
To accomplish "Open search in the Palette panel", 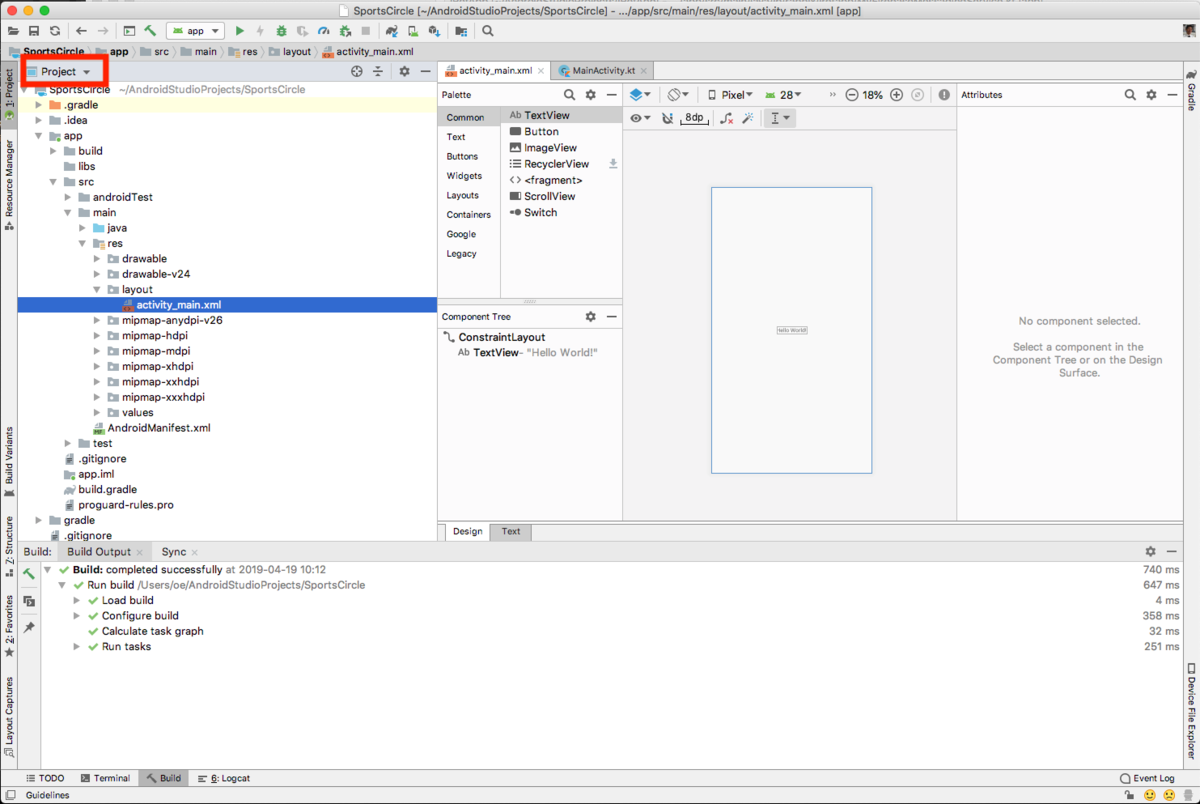I will click(x=569, y=95).
